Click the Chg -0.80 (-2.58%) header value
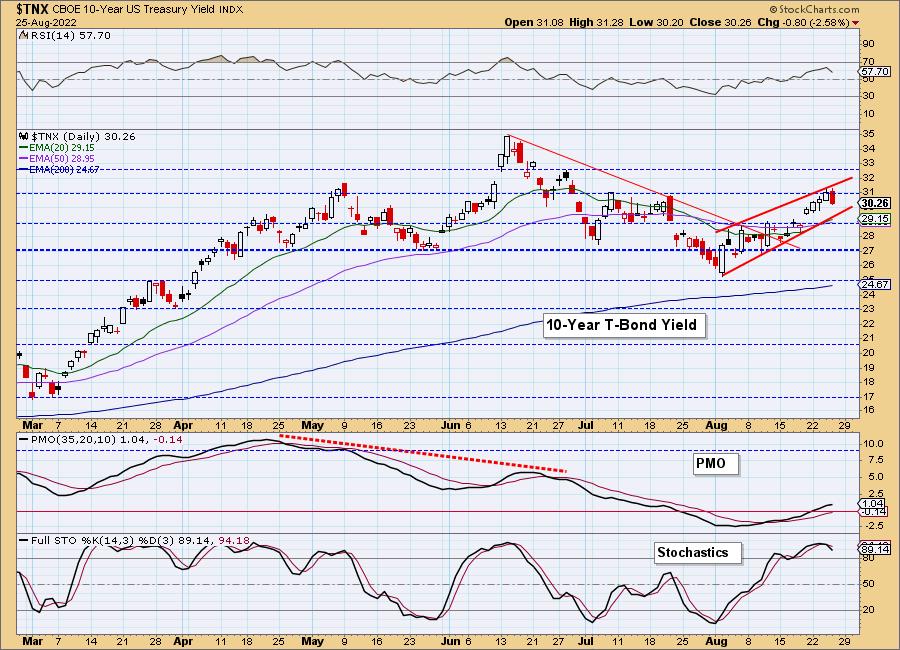 [x=804, y=22]
